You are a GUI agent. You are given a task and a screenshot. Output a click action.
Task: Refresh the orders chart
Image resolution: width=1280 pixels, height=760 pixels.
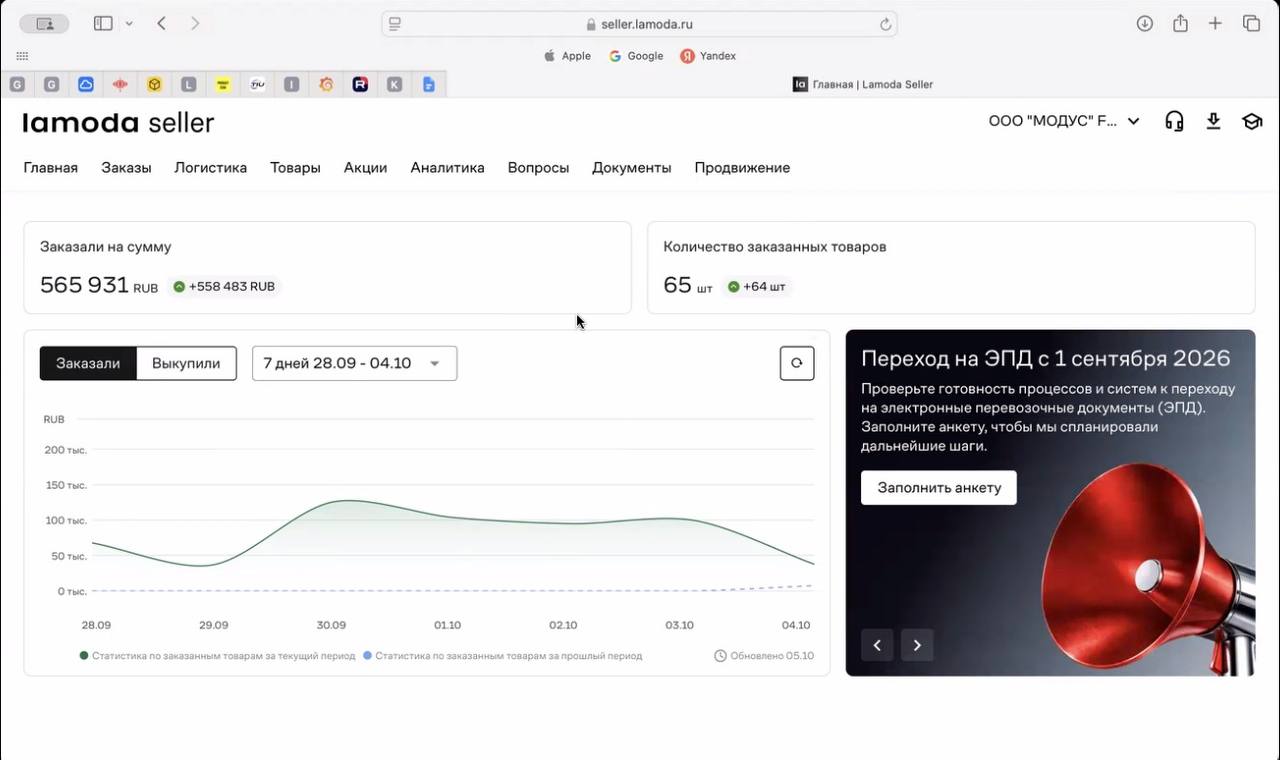point(797,363)
